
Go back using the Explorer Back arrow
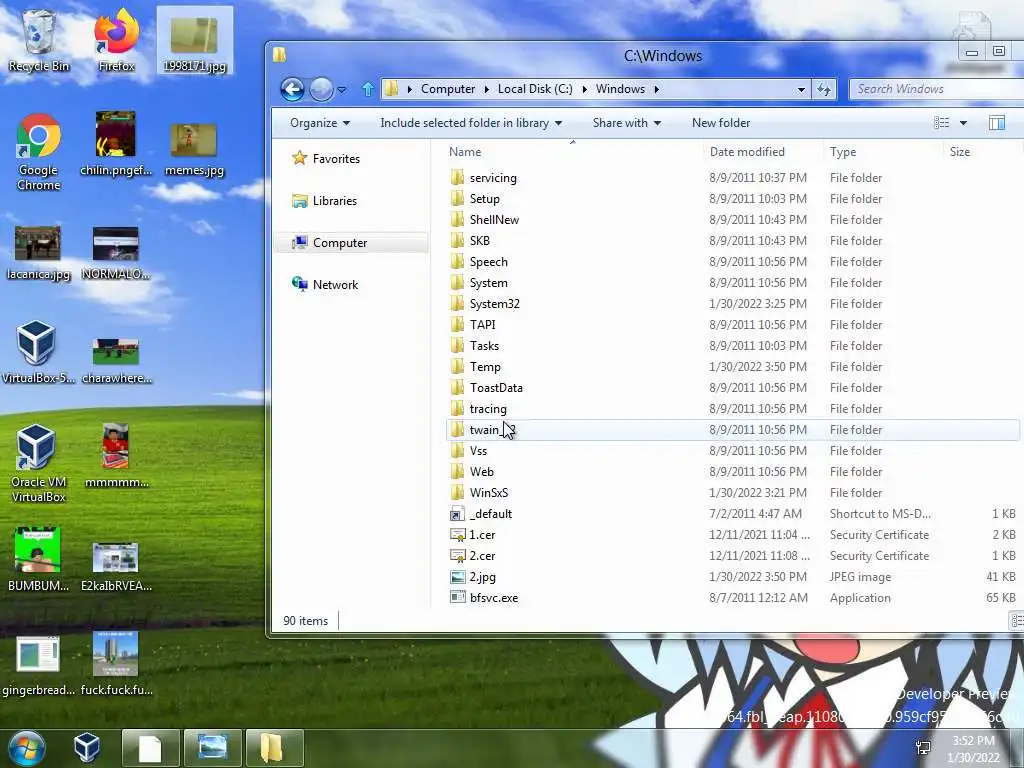click(x=292, y=89)
